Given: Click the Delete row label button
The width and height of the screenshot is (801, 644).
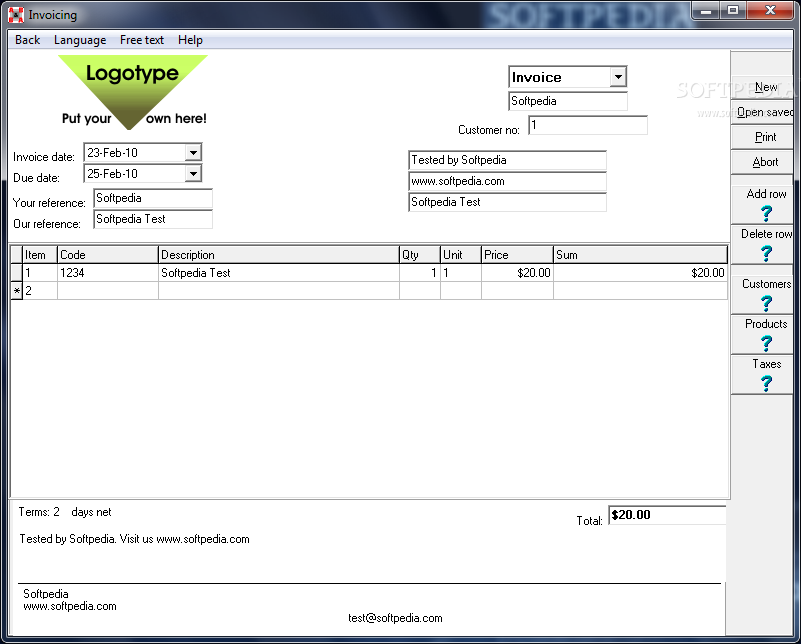Looking at the screenshot, I should [x=766, y=233].
